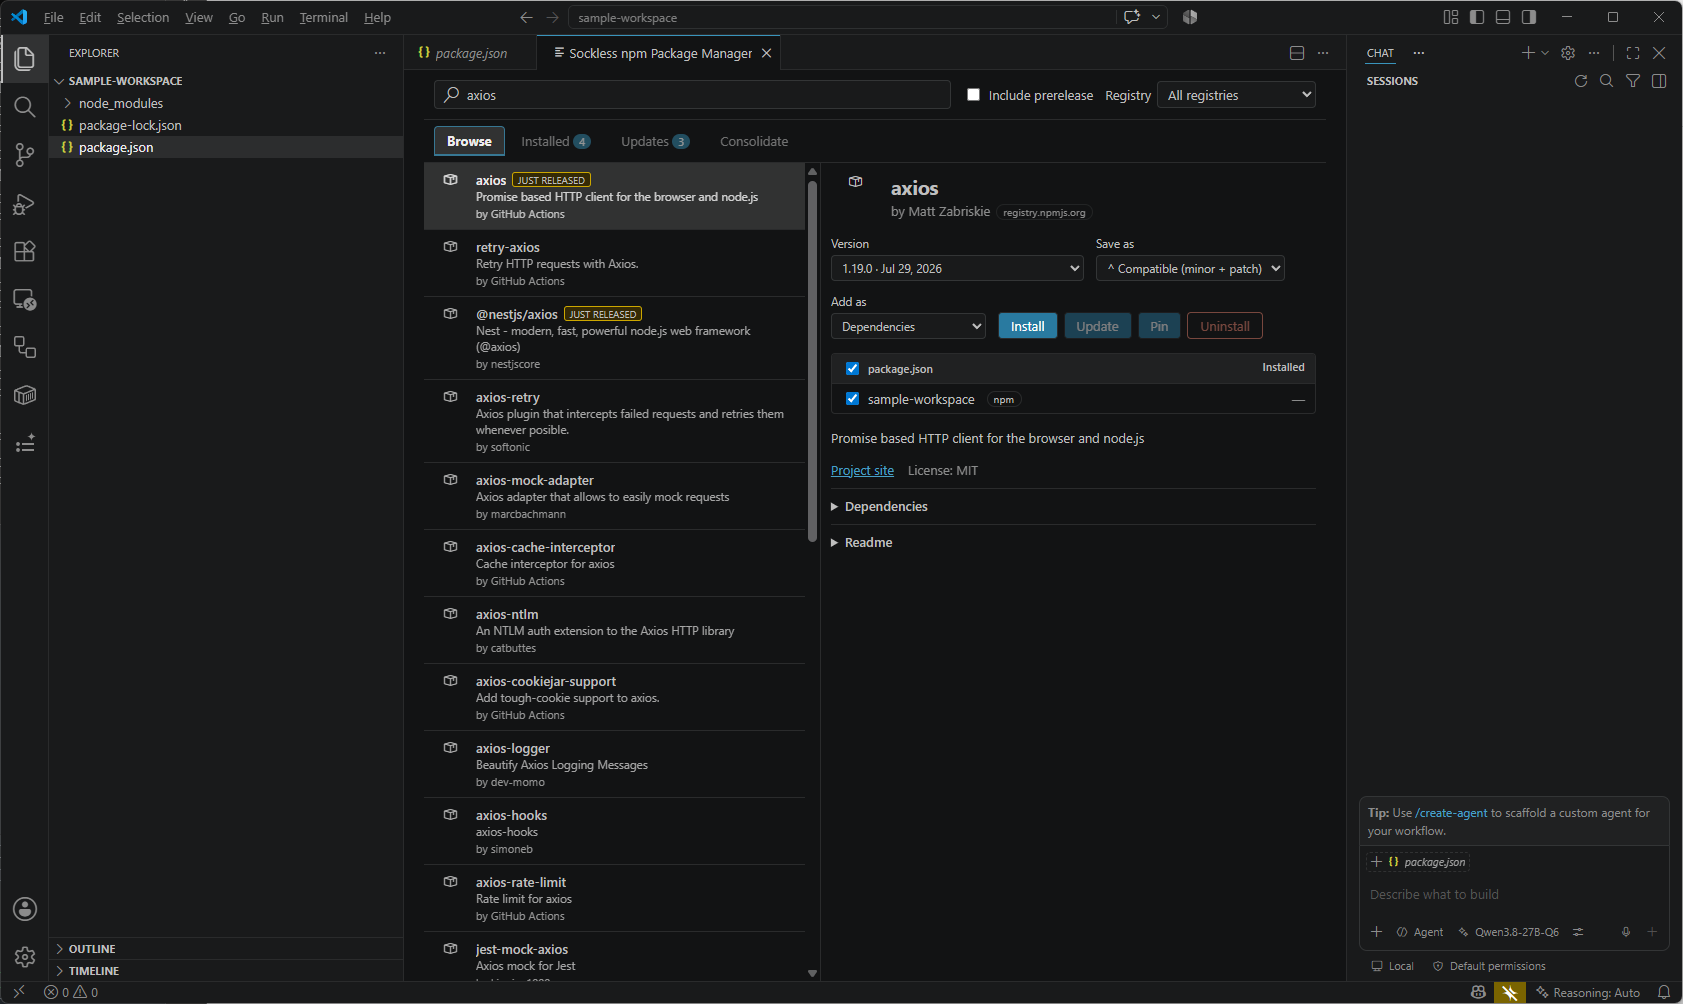Filter chat sessions
Image resolution: width=1683 pixels, height=1004 pixels.
[1633, 81]
